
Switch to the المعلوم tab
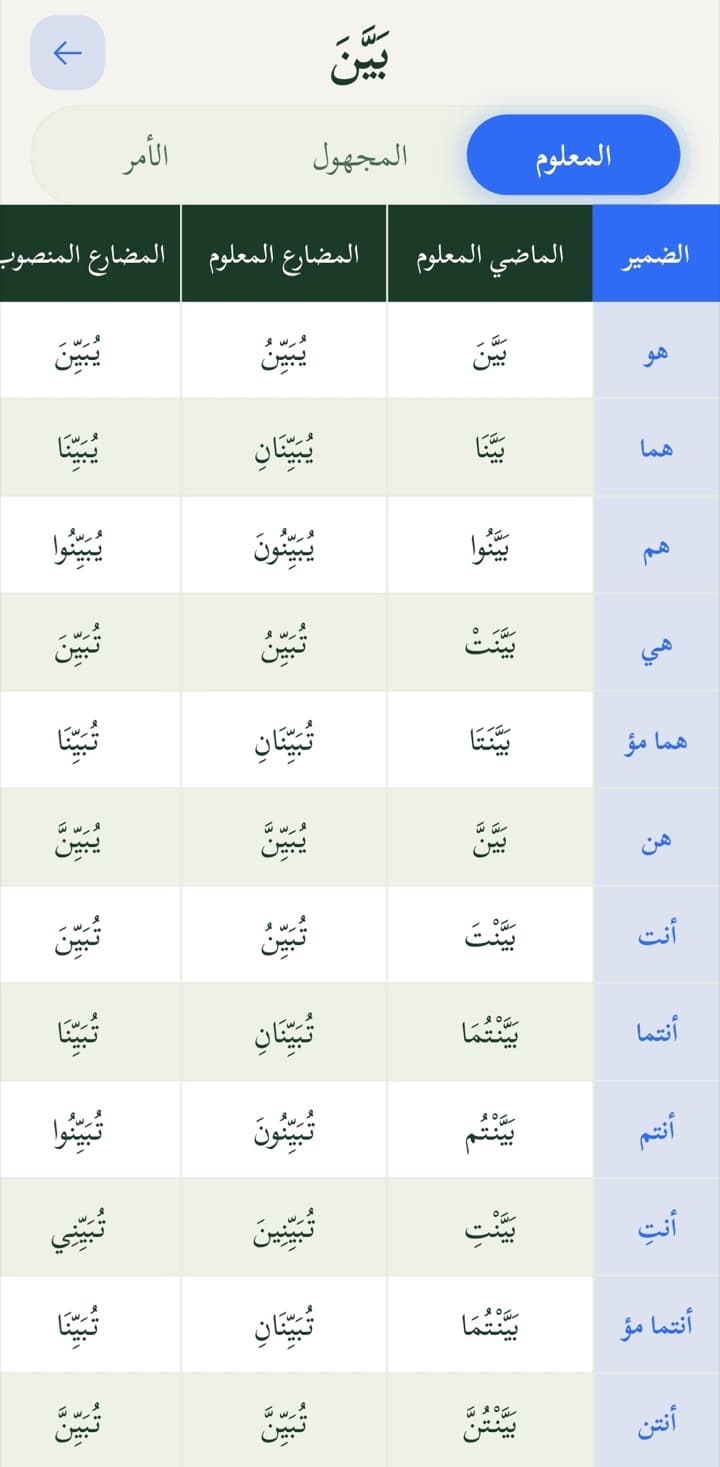pos(573,156)
